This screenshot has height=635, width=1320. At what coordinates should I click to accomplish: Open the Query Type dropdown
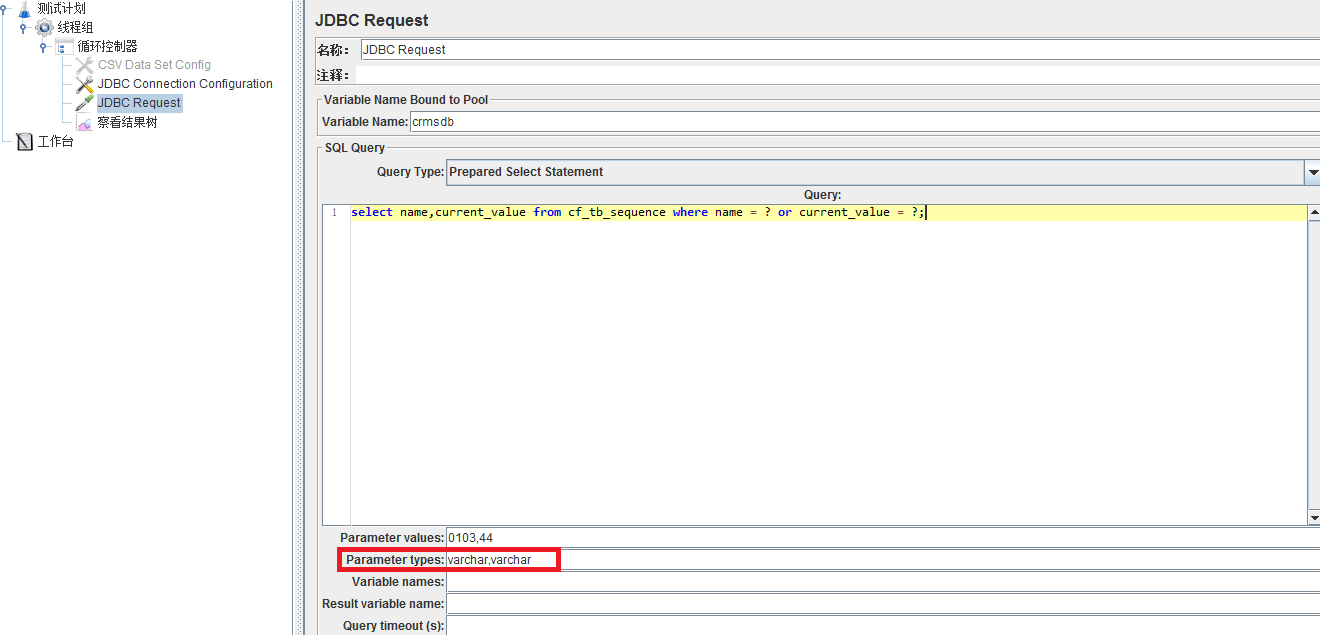click(x=883, y=172)
